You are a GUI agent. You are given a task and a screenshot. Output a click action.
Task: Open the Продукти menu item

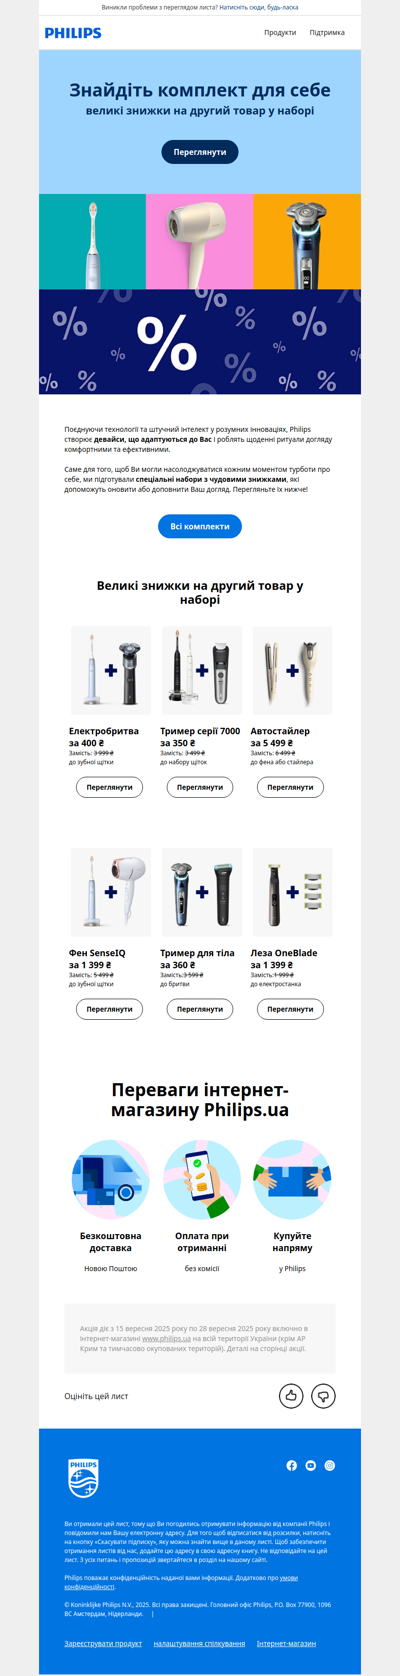click(x=280, y=33)
